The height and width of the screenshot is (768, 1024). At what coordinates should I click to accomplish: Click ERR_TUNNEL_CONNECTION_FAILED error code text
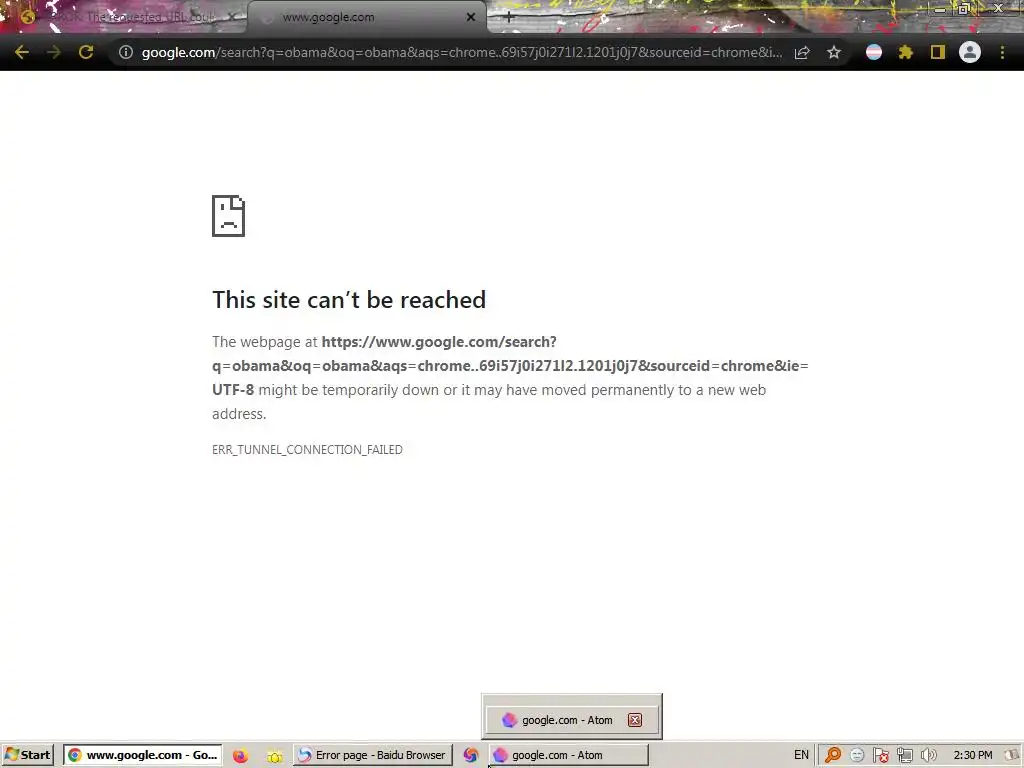(307, 449)
